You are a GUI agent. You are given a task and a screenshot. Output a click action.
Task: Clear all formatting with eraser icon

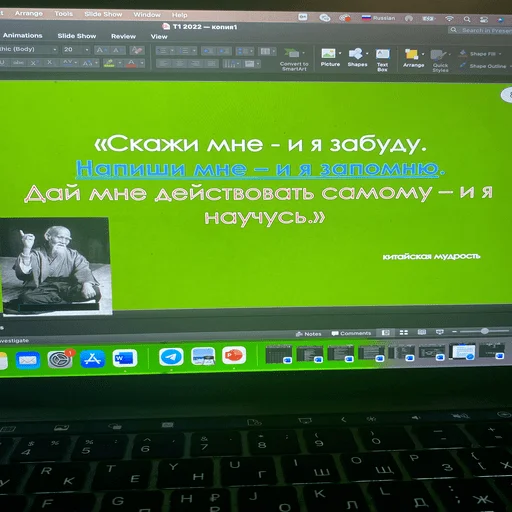(137, 50)
